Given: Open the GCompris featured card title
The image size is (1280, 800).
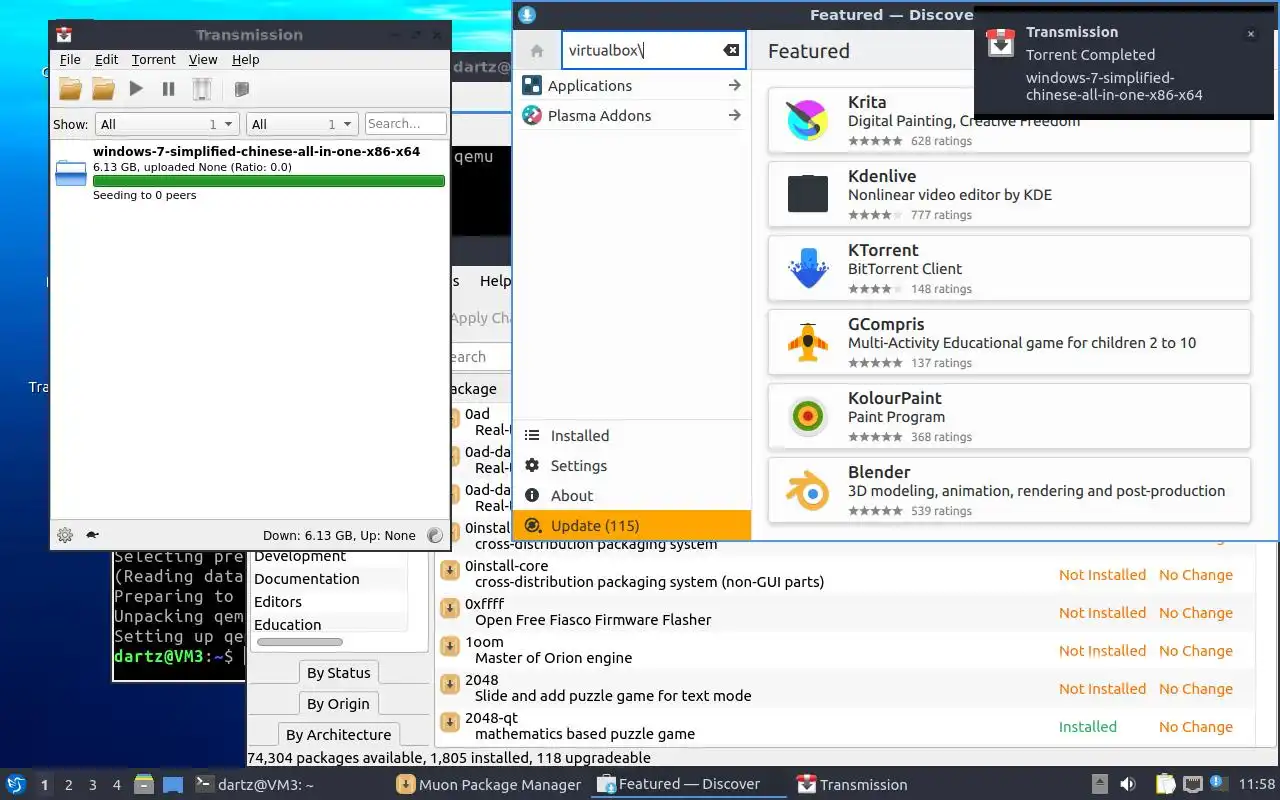Looking at the screenshot, I should click(886, 324).
